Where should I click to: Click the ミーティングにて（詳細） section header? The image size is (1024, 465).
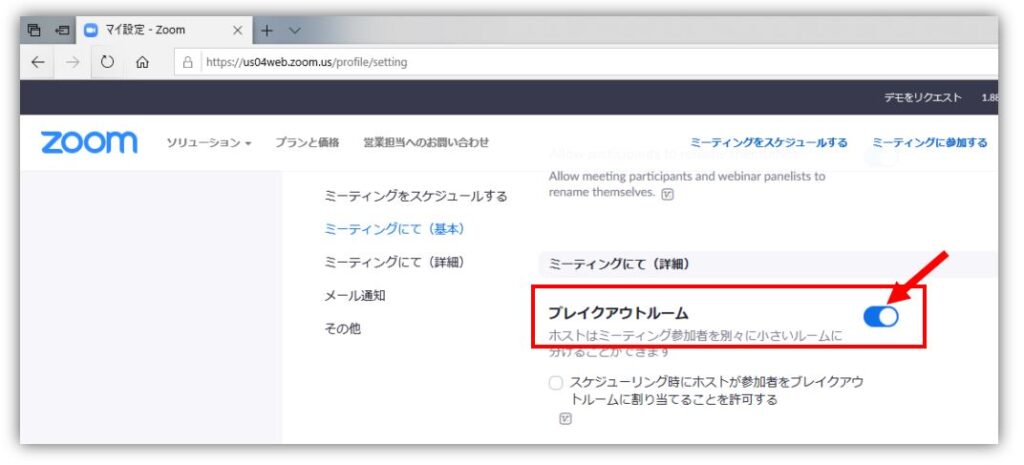tap(620, 265)
